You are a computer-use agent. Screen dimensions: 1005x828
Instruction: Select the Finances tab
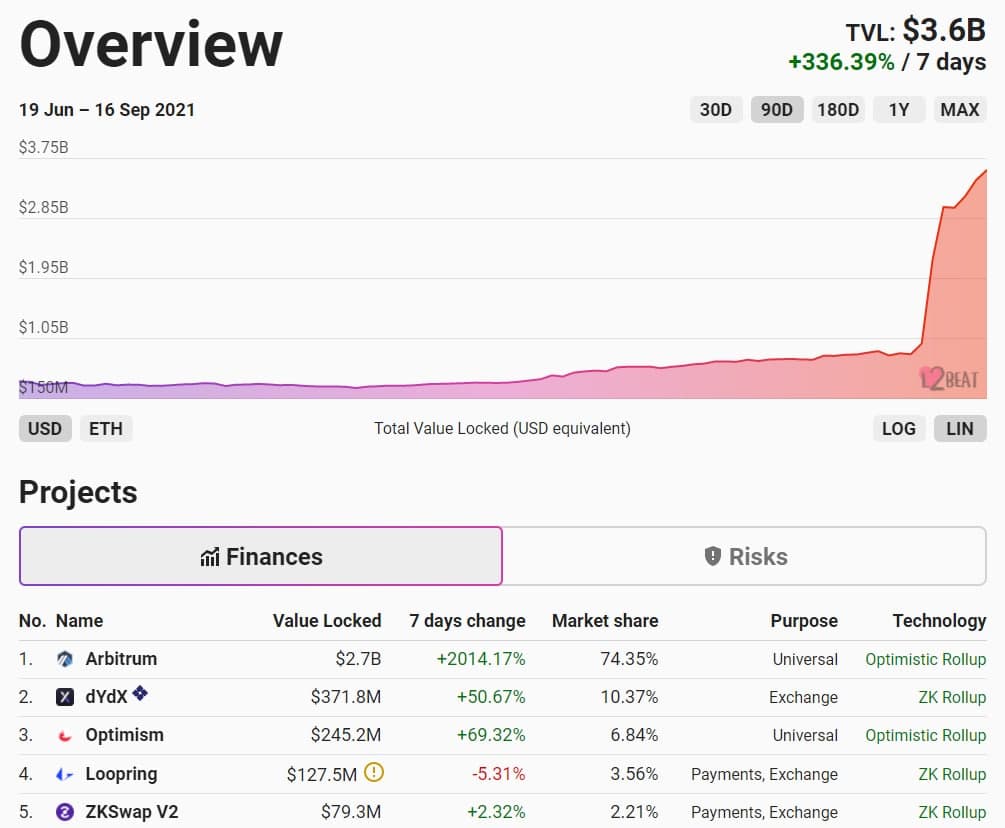(x=261, y=556)
